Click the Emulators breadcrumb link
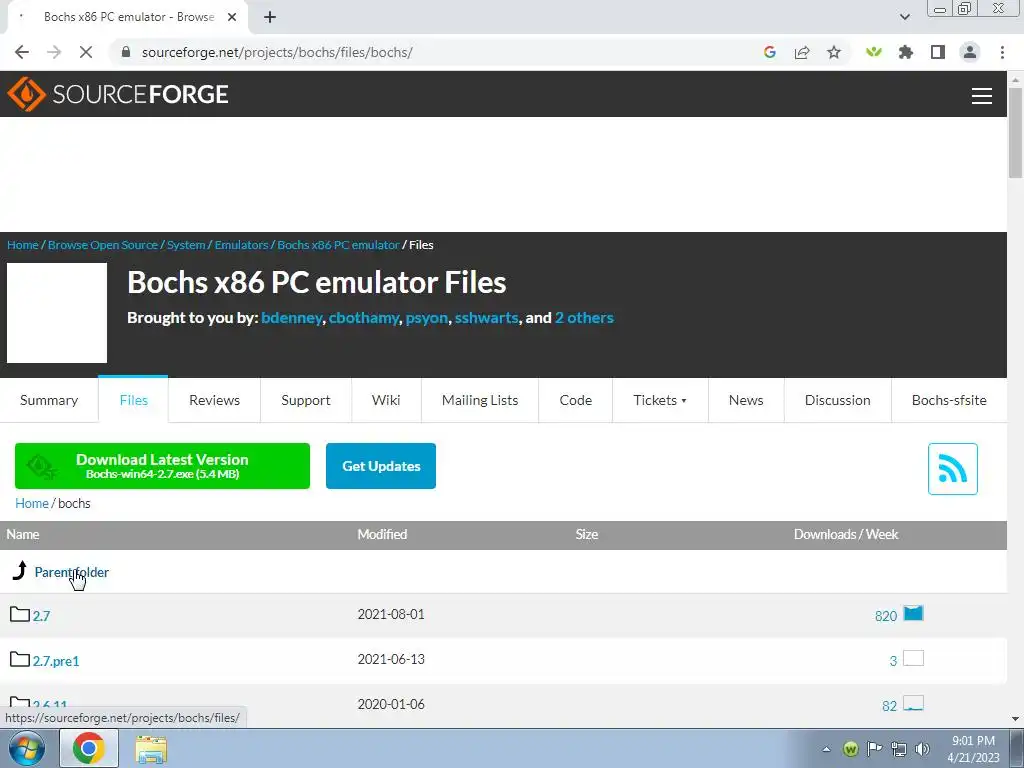The width and height of the screenshot is (1024, 768). 241,244
